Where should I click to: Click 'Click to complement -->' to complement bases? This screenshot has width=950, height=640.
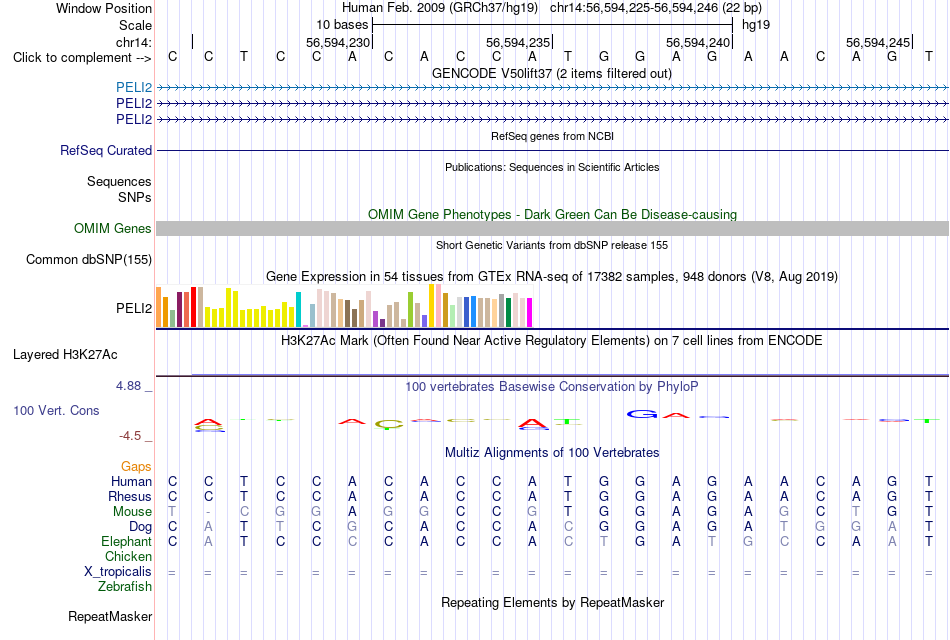(x=82, y=58)
